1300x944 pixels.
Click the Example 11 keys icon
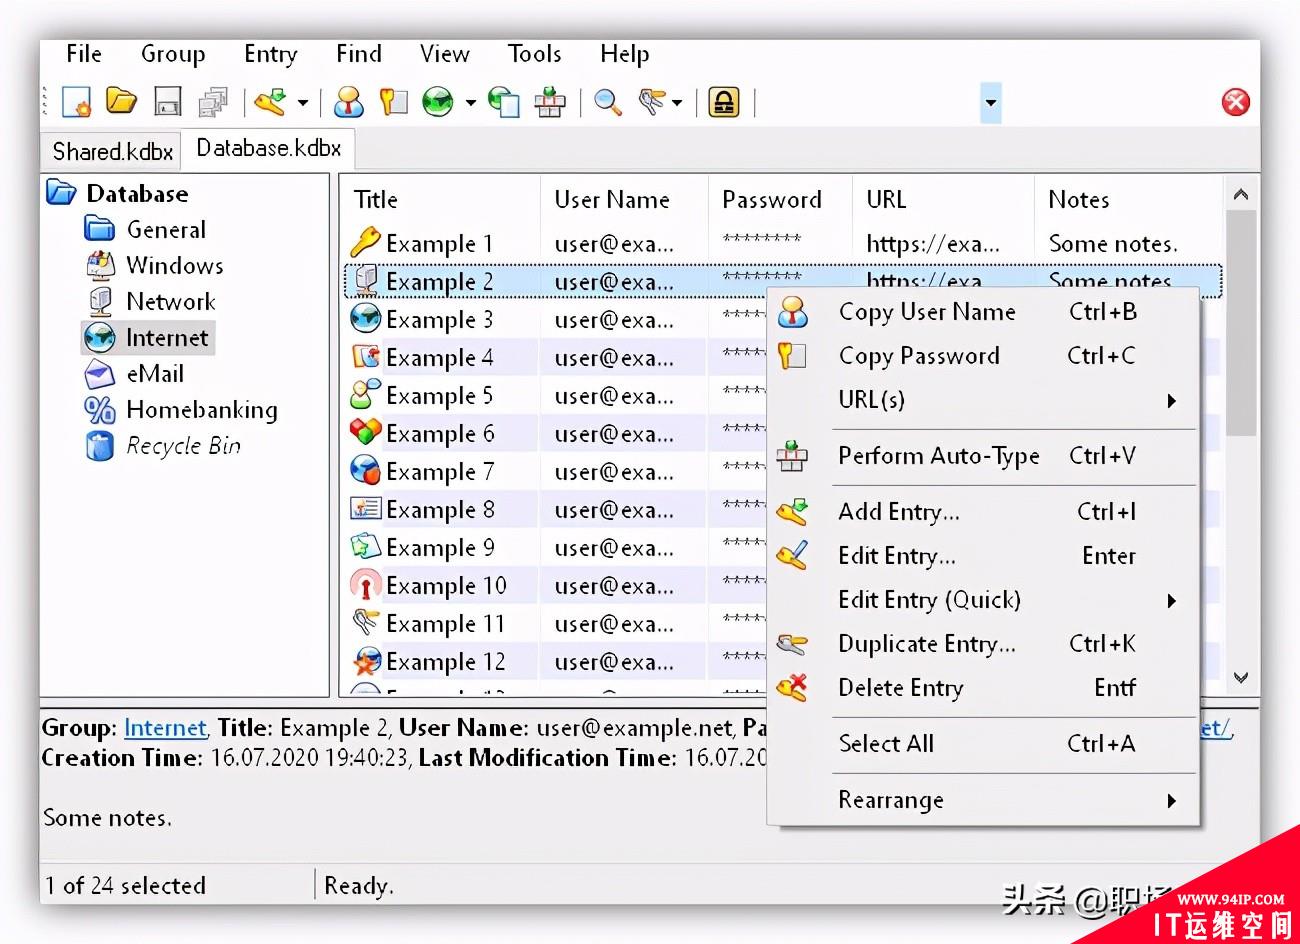tap(365, 623)
